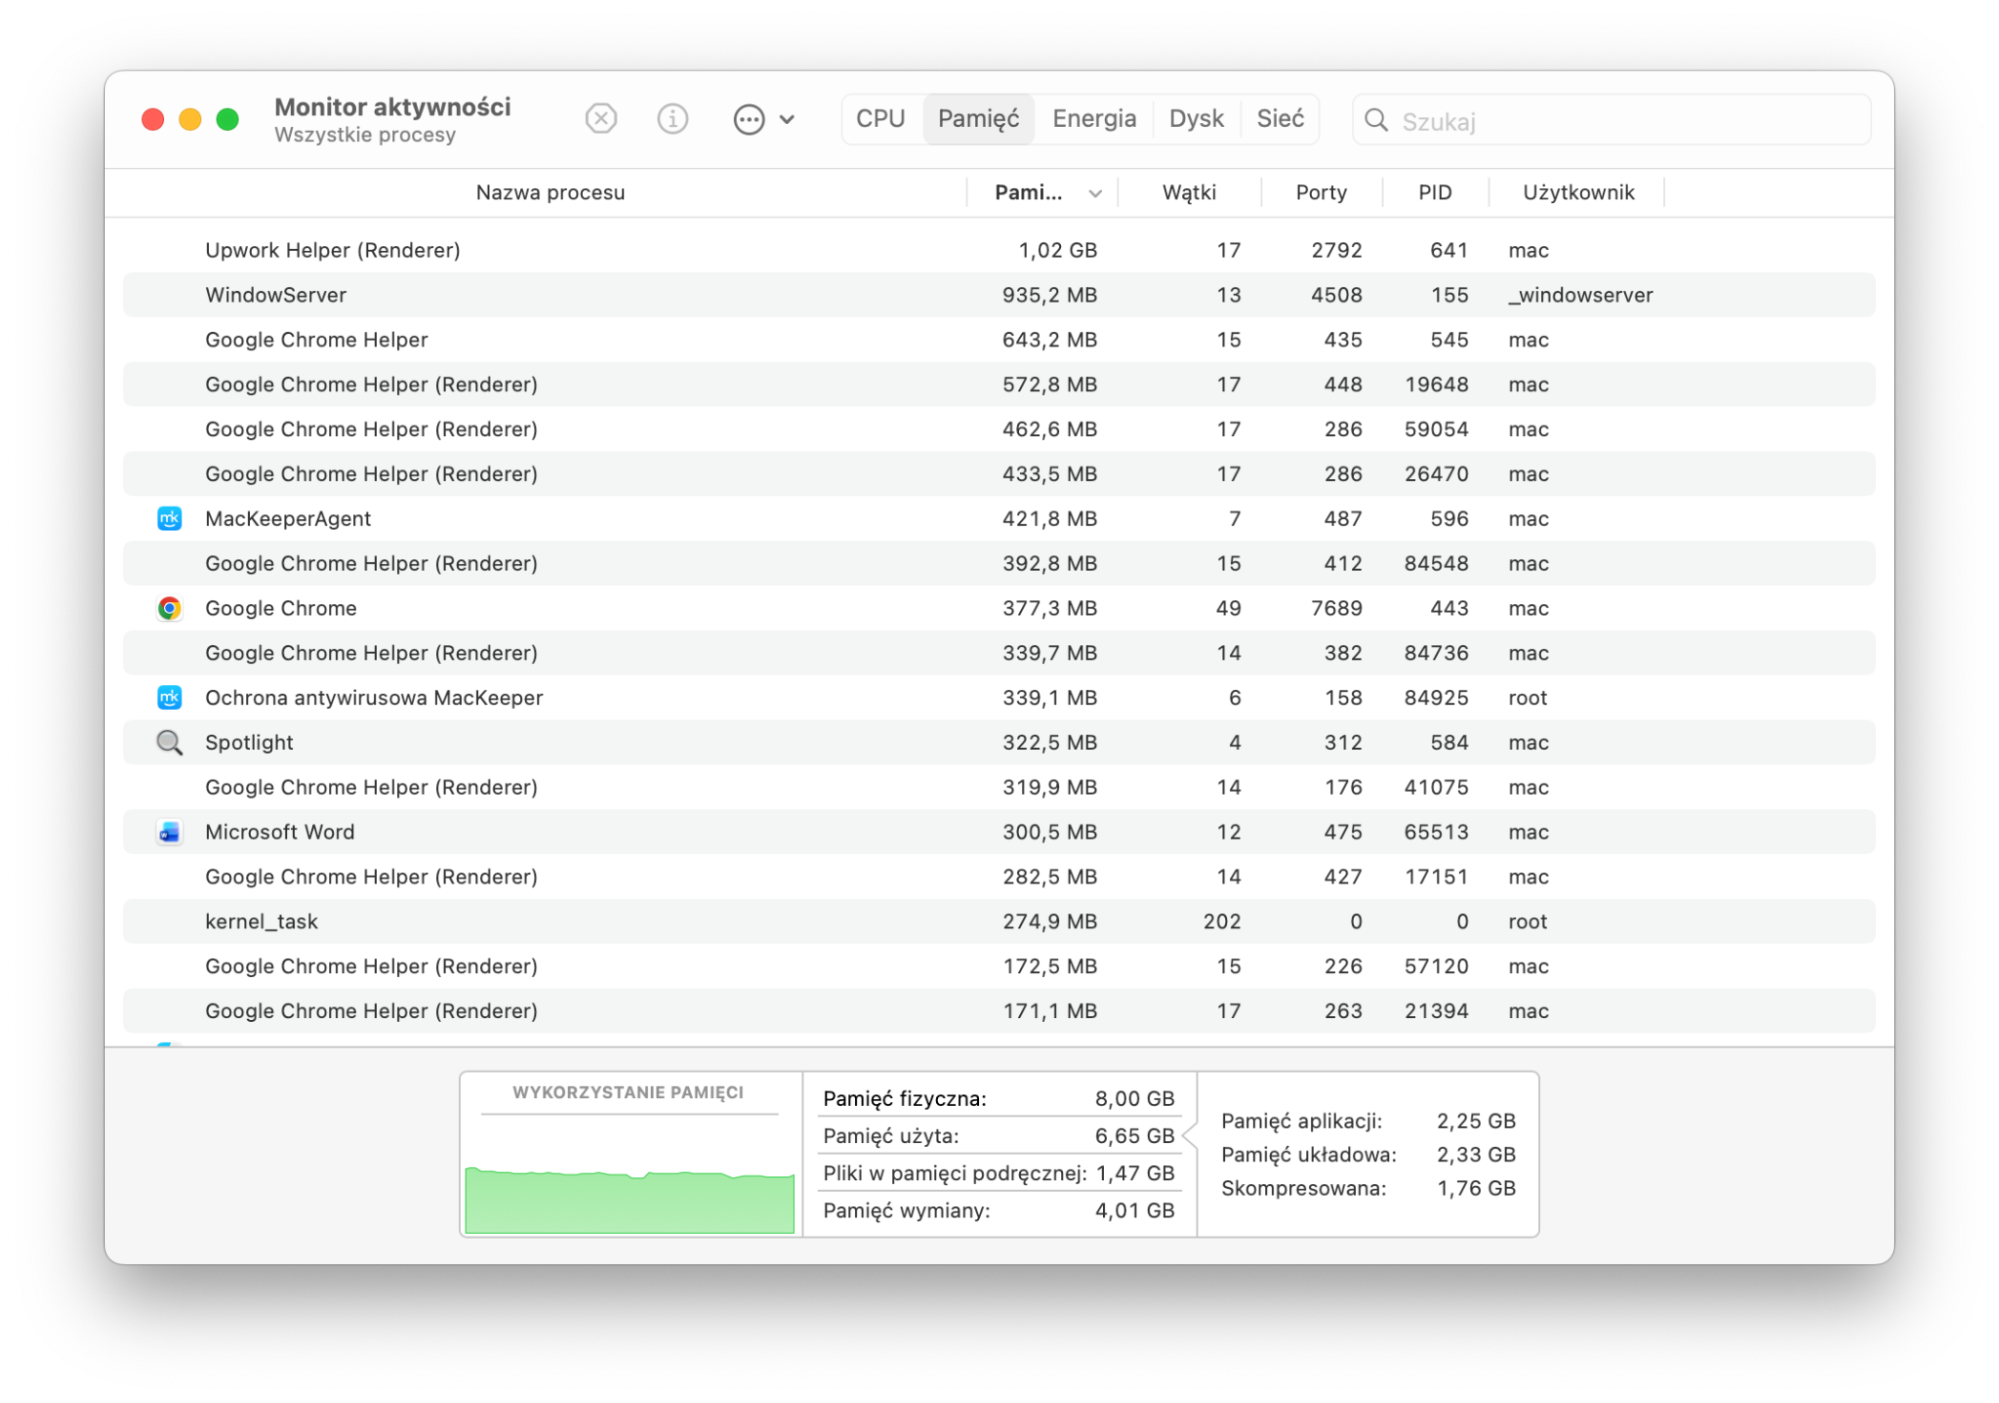The image size is (1999, 1403).
Task: Click the _windowserver user cell
Action: tap(1580, 295)
